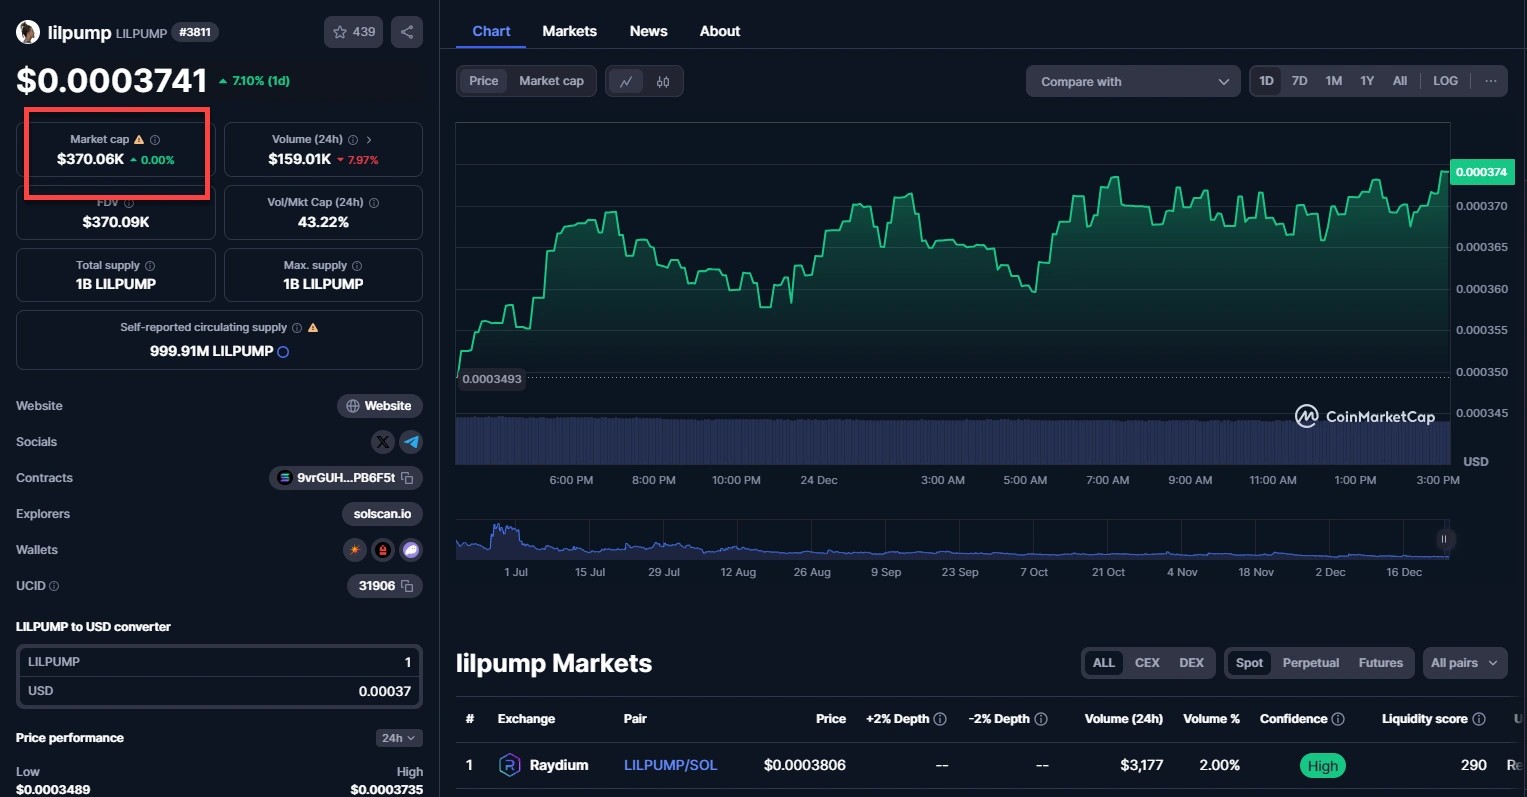Filter markets to DEX only
This screenshot has width=1527, height=797.
[1191, 663]
